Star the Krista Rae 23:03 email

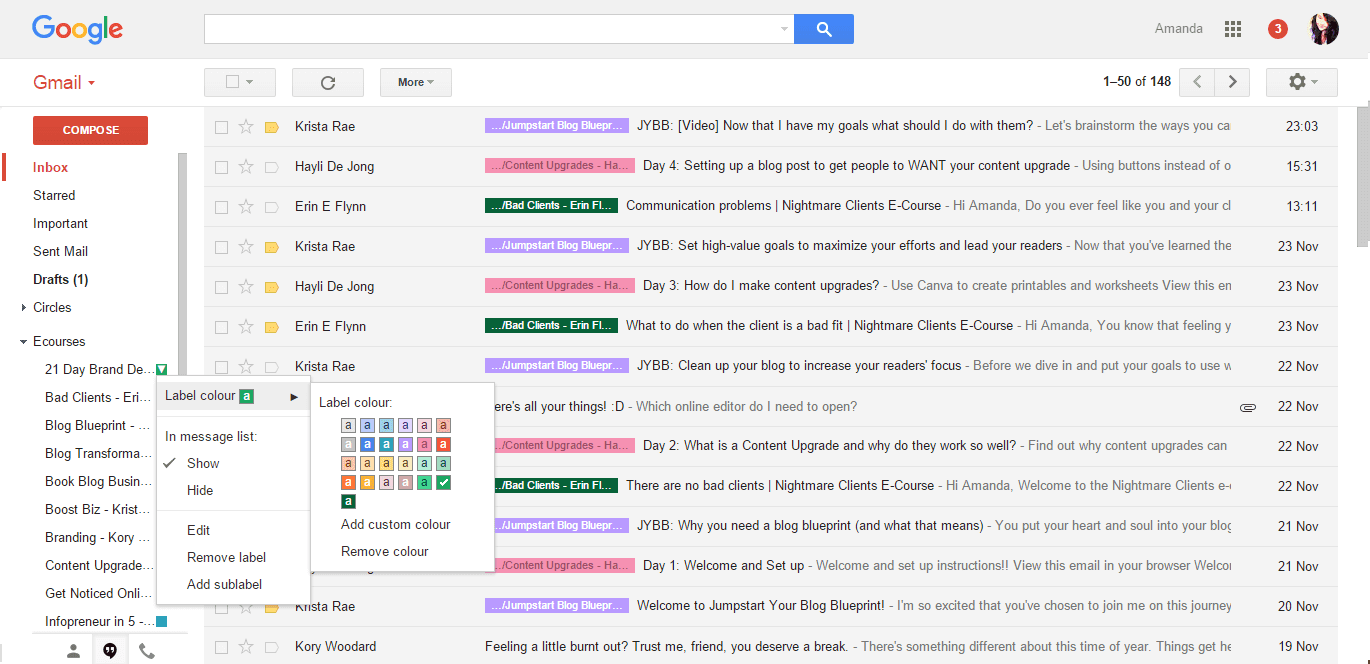pos(246,126)
